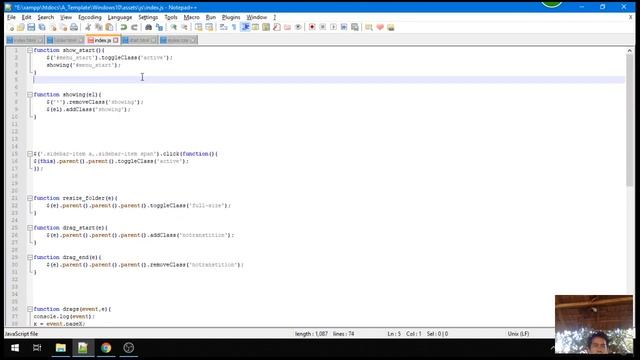This screenshot has height=360, width=640.
Task: Run macro multiple times icon
Action: 344,27
